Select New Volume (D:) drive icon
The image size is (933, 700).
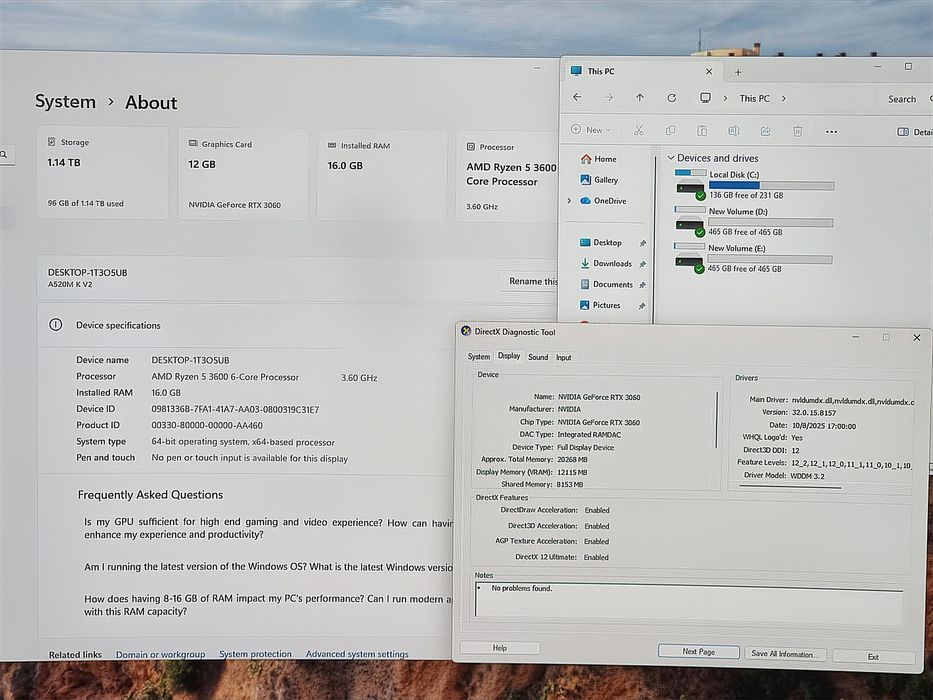click(x=690, y=221)
